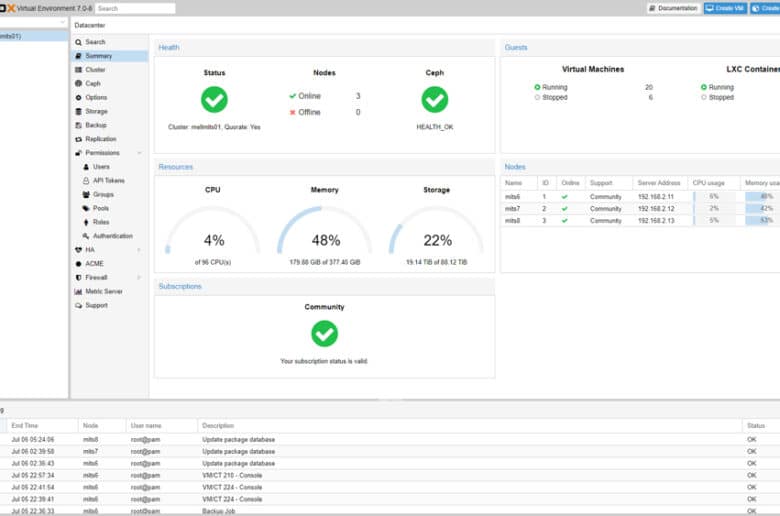
Task: Open the Storage menu item
Action: [x=109, y=111]
